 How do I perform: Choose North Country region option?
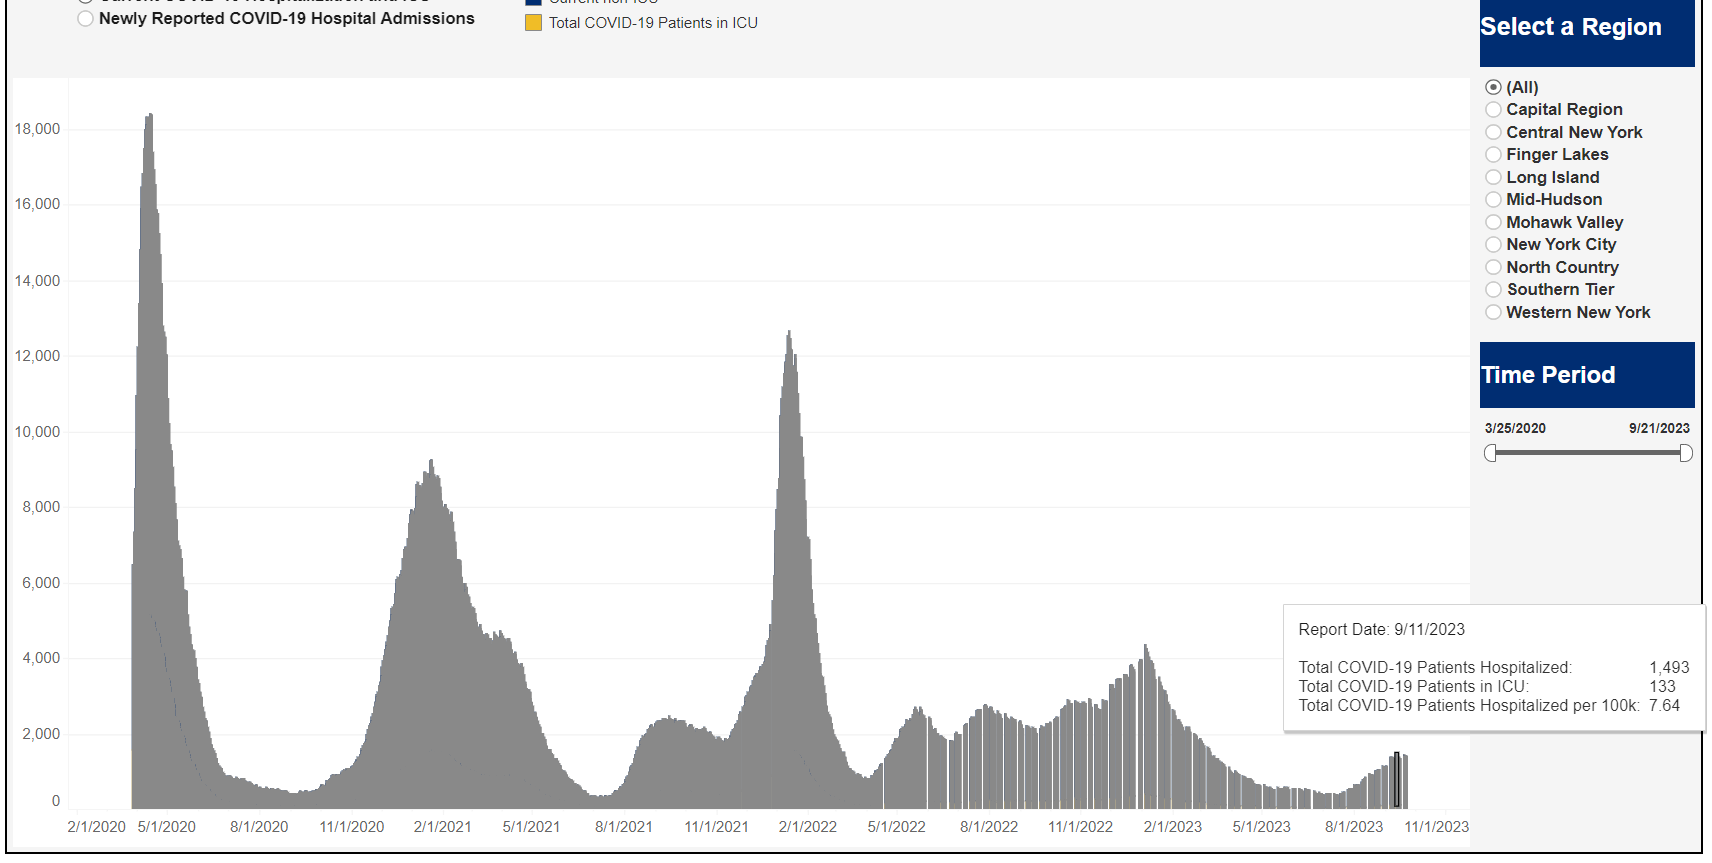click(1493, 268)
